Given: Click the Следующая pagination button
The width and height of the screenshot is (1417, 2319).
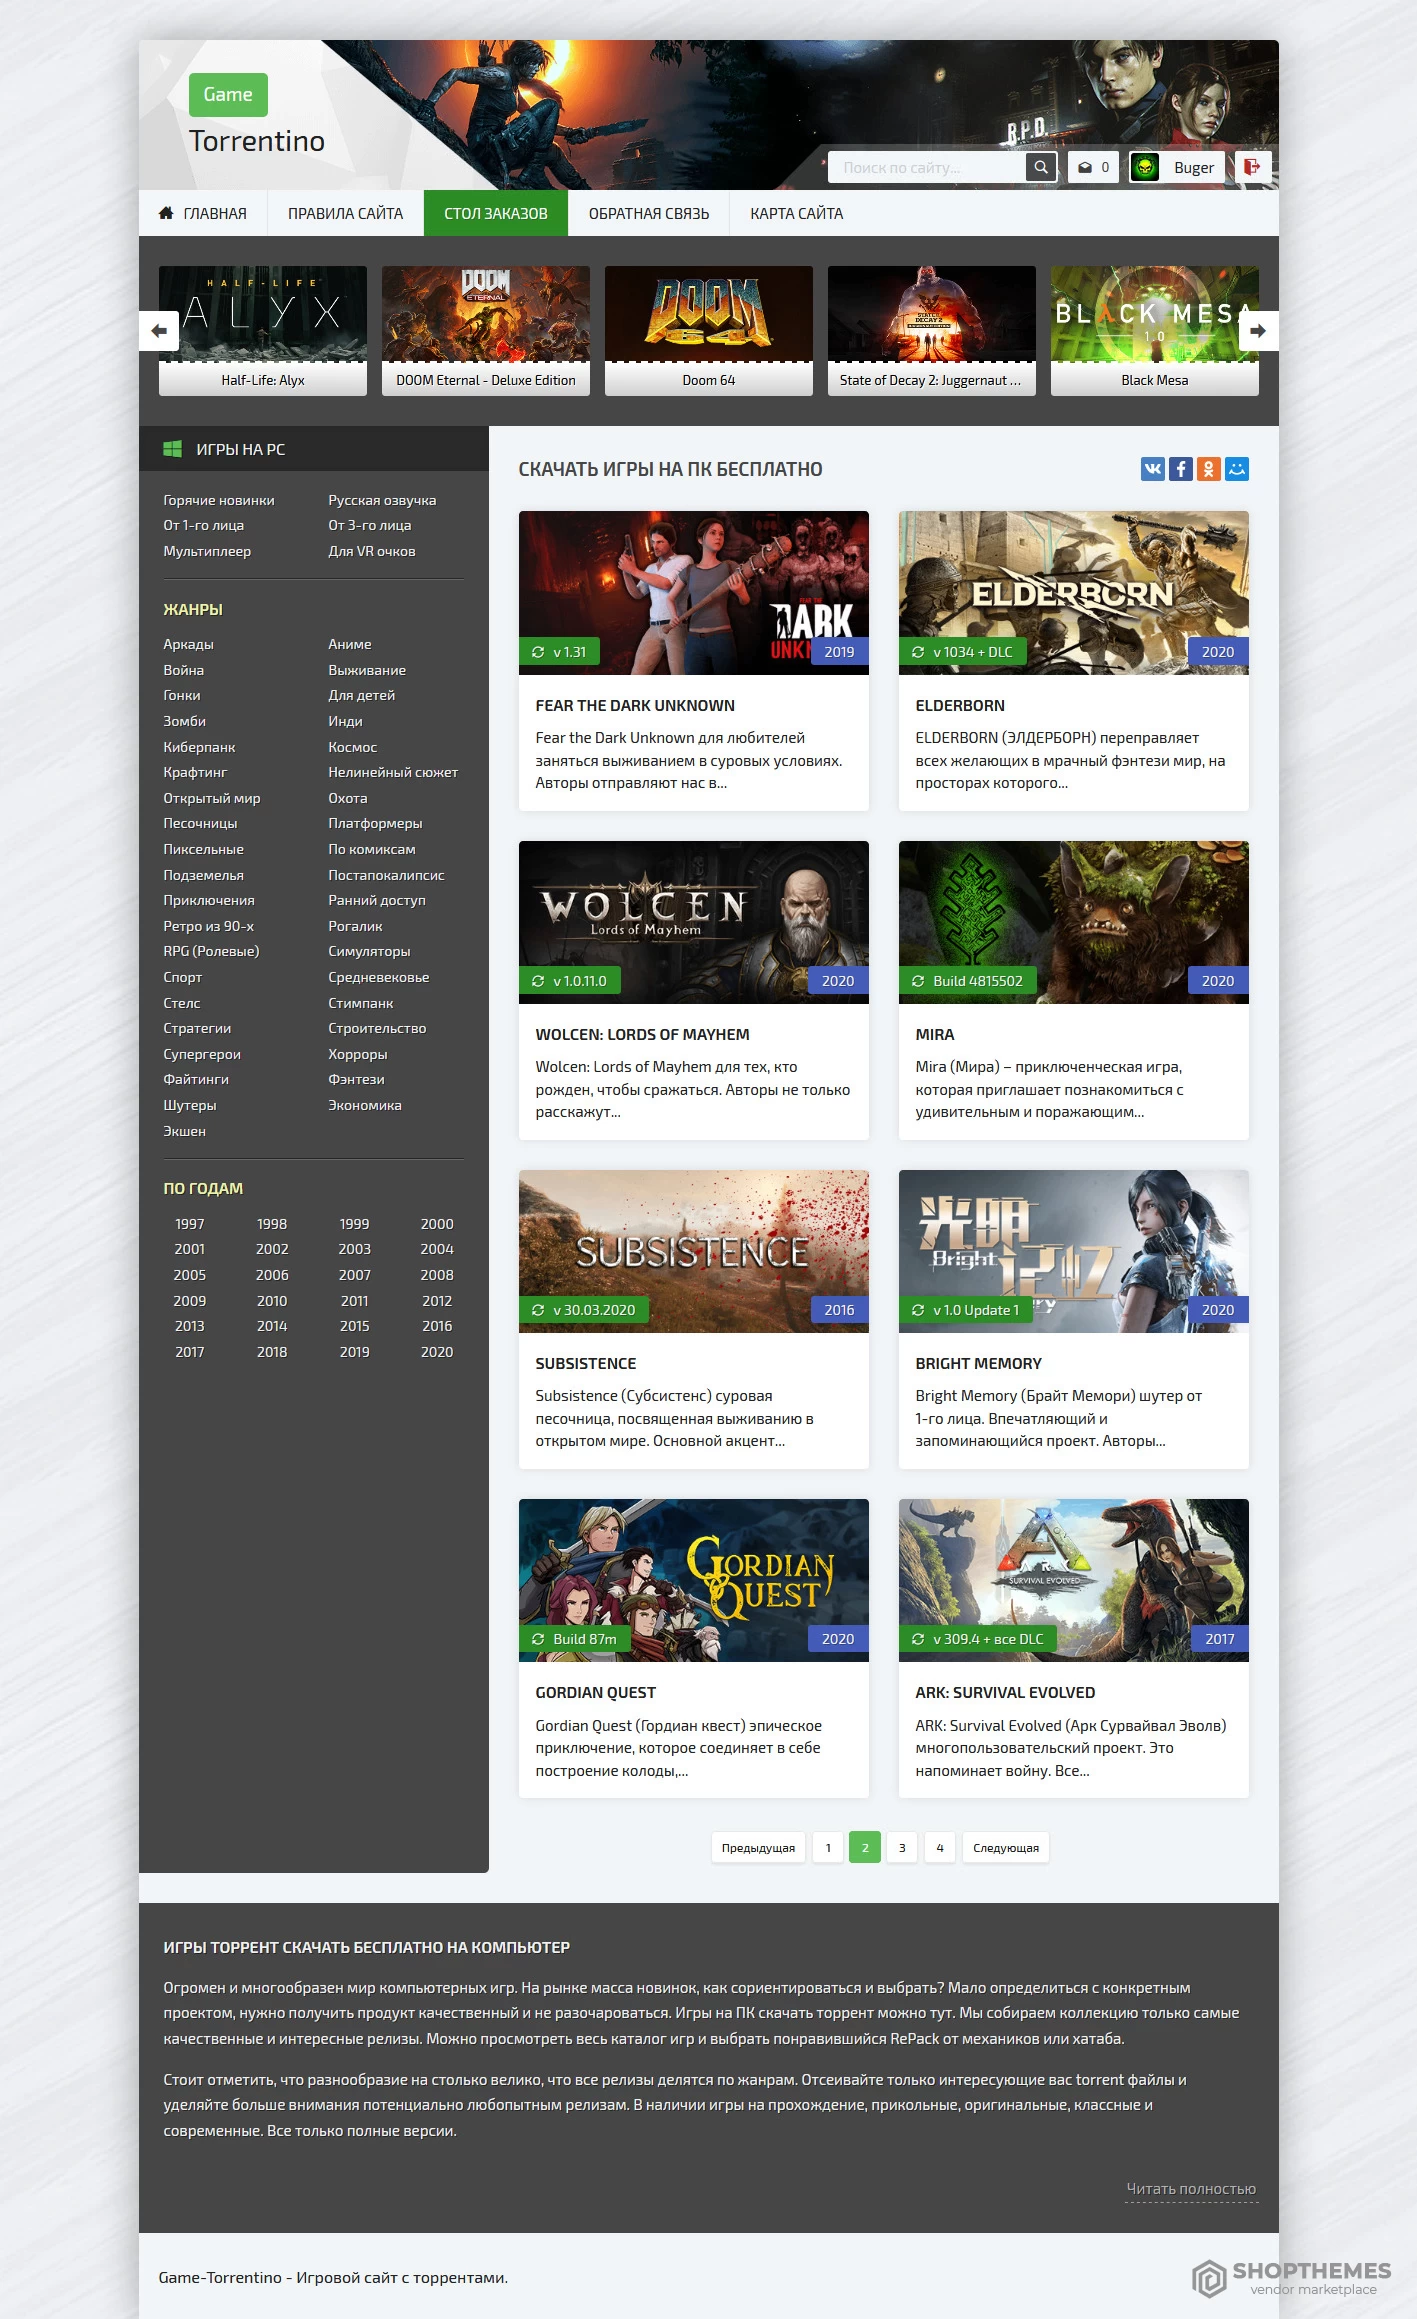Looking at the screenshot, I should click(x=1006, y=1847).
